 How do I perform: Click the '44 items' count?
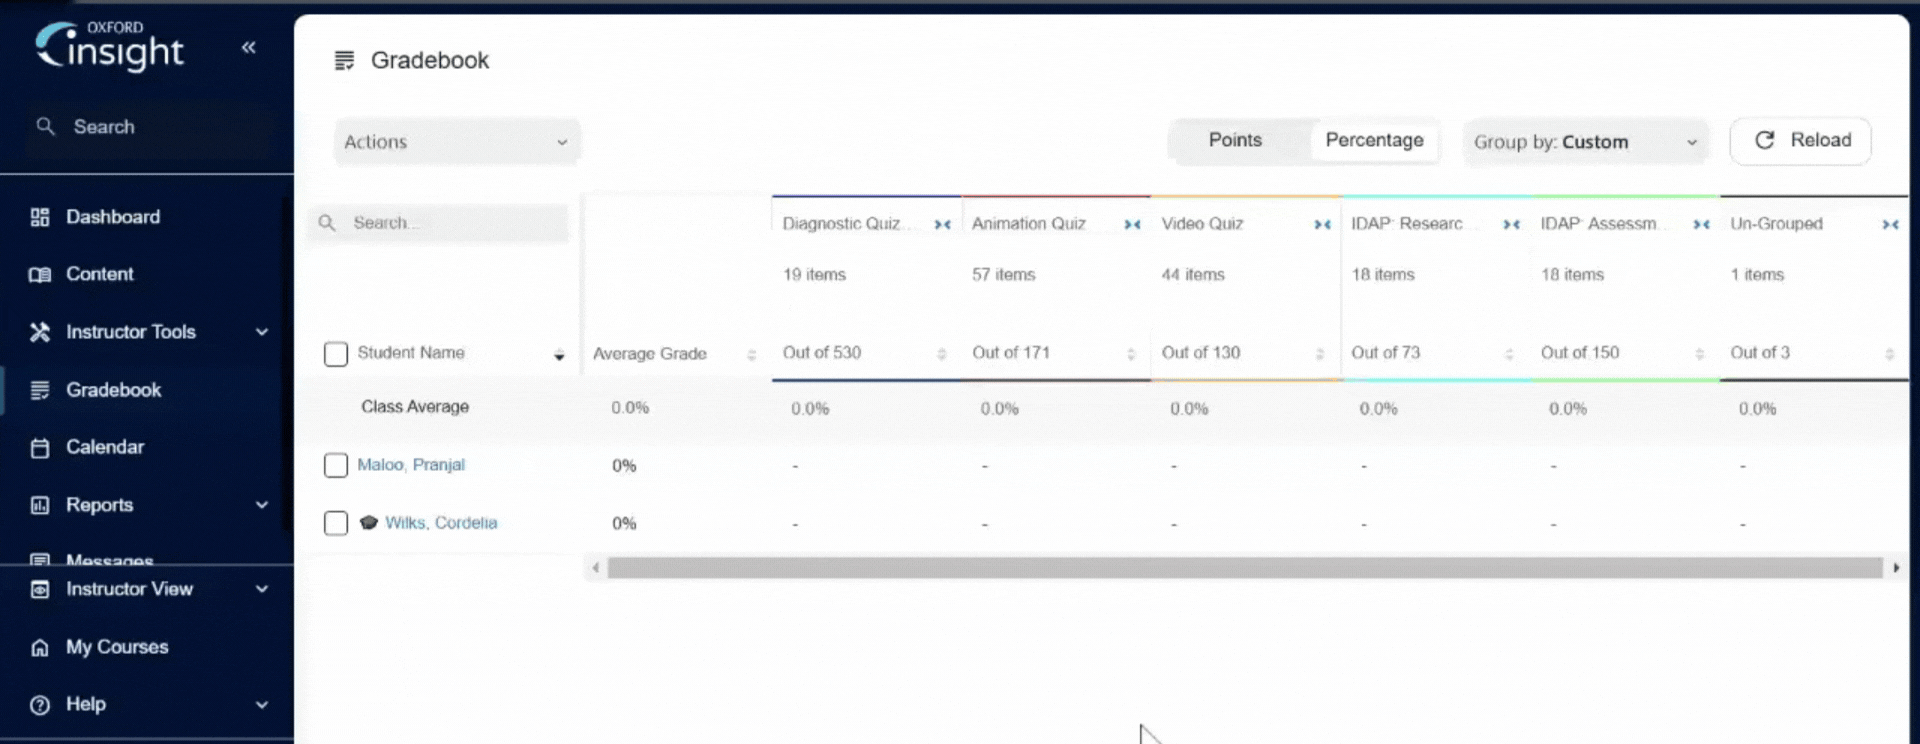point(1193,275)
